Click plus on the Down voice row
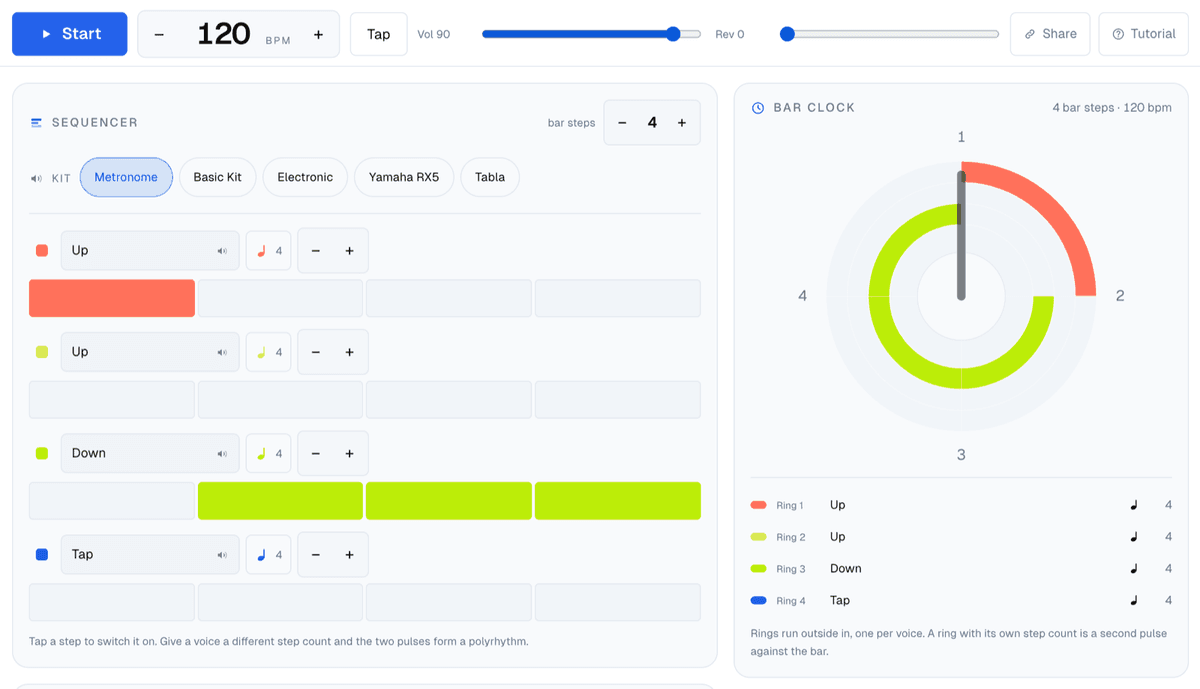Viewport: 1200px width, 689px height. click(349, 454)
